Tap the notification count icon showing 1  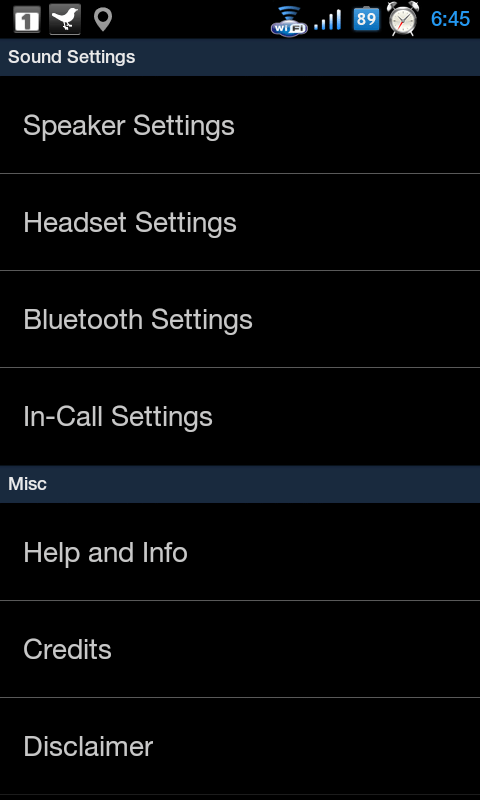27,19
